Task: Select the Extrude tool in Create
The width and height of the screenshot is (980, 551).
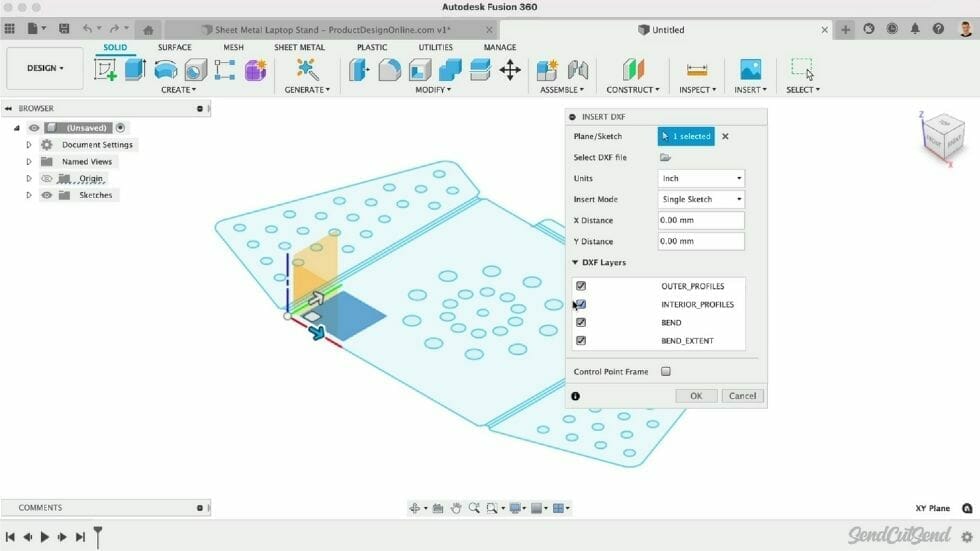Action: coord(135,69)
